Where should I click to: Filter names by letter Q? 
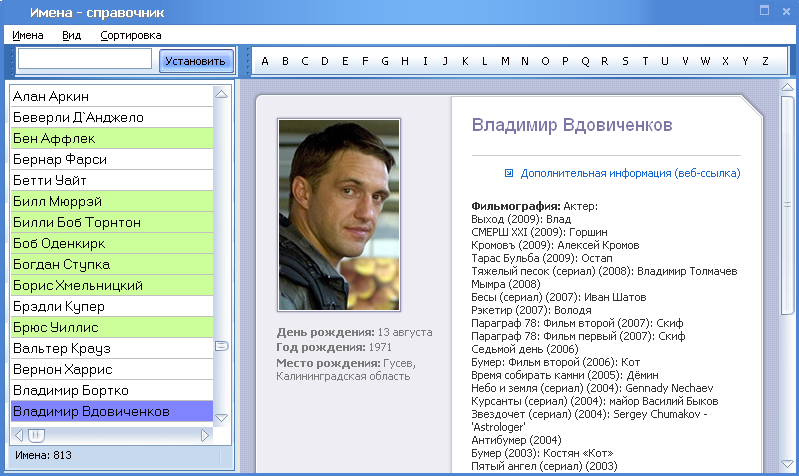coord(585,61)
